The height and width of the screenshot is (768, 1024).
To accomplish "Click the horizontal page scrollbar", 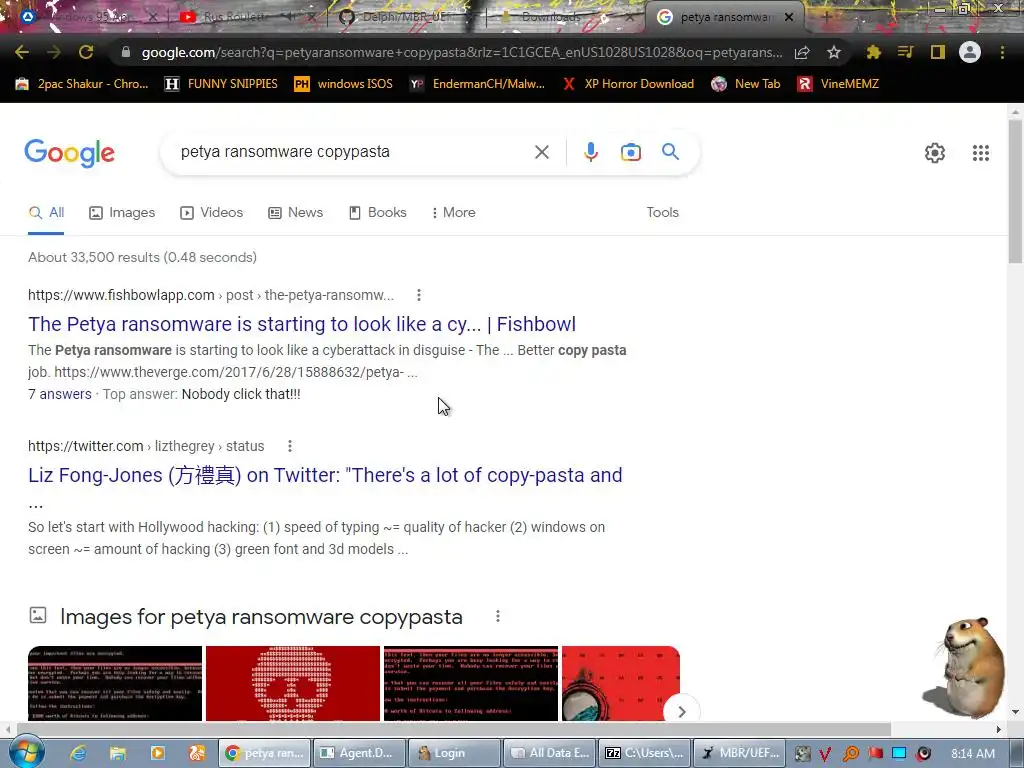I will coord(454,729).
